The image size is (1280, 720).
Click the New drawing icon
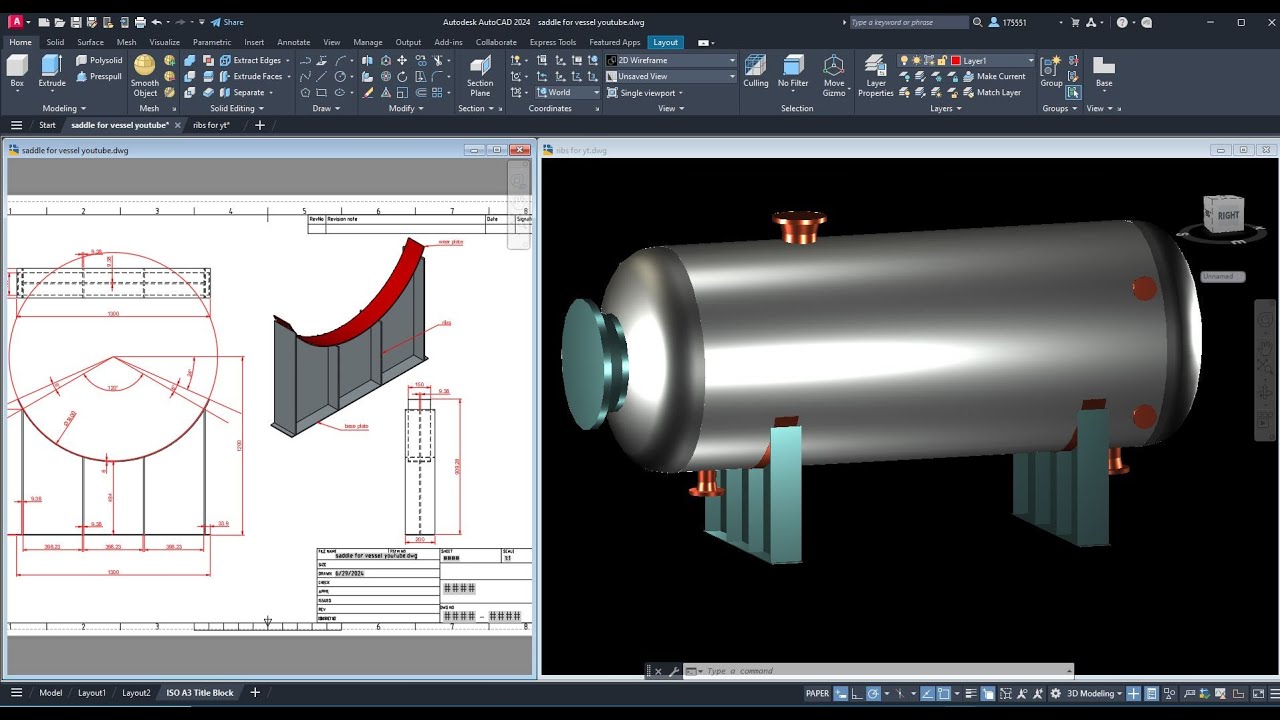44,22
